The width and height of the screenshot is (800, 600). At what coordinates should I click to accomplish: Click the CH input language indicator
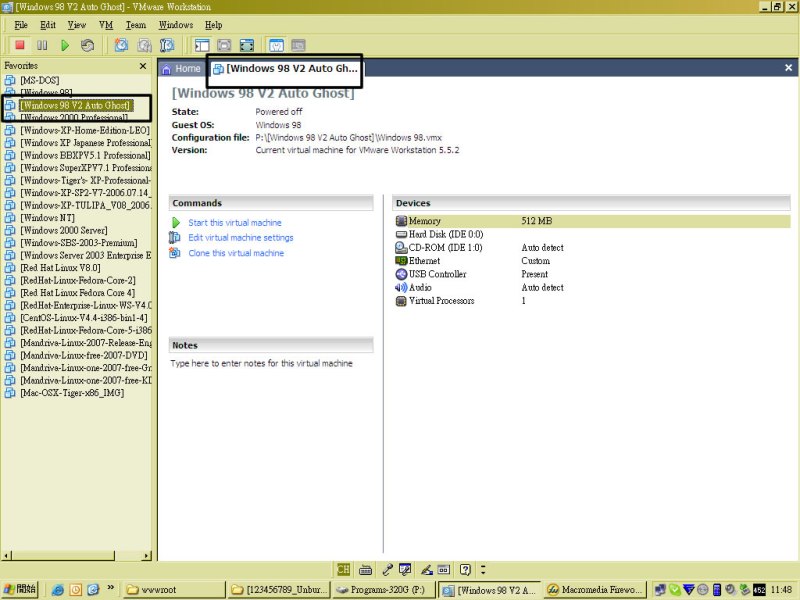point(343,569)
